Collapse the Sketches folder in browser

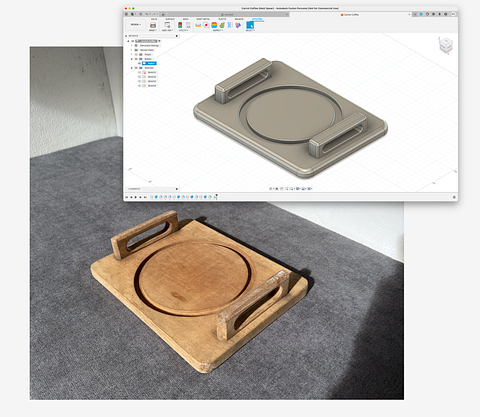click(131, 68)
